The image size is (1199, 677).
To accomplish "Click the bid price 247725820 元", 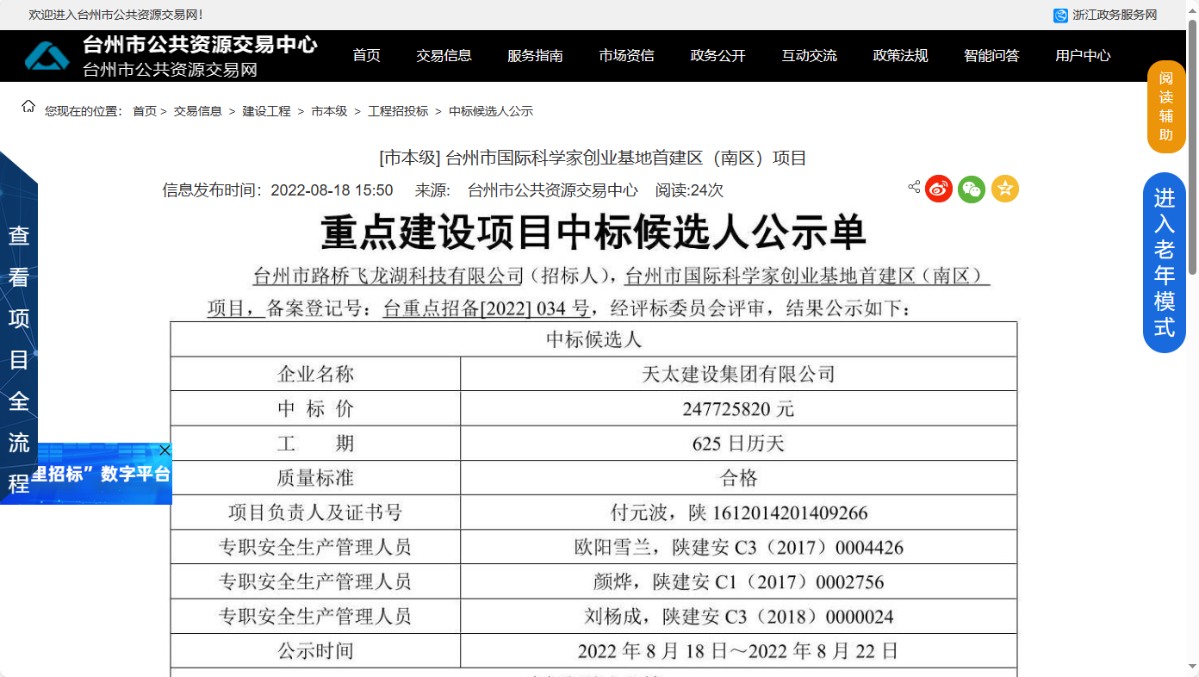I will coord(739,409).
